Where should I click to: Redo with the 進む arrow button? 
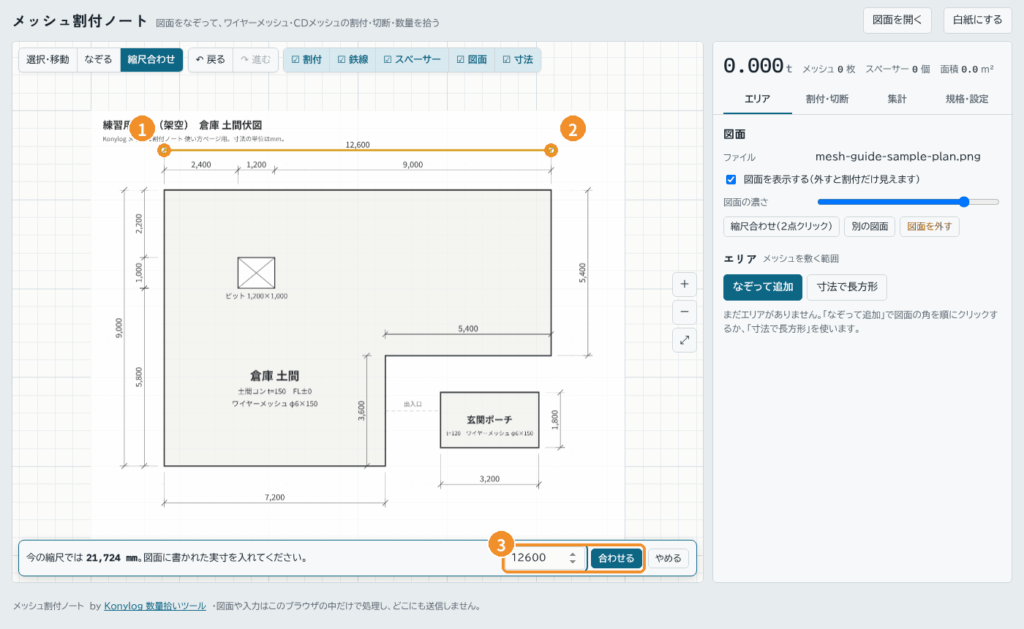point(255,59)
